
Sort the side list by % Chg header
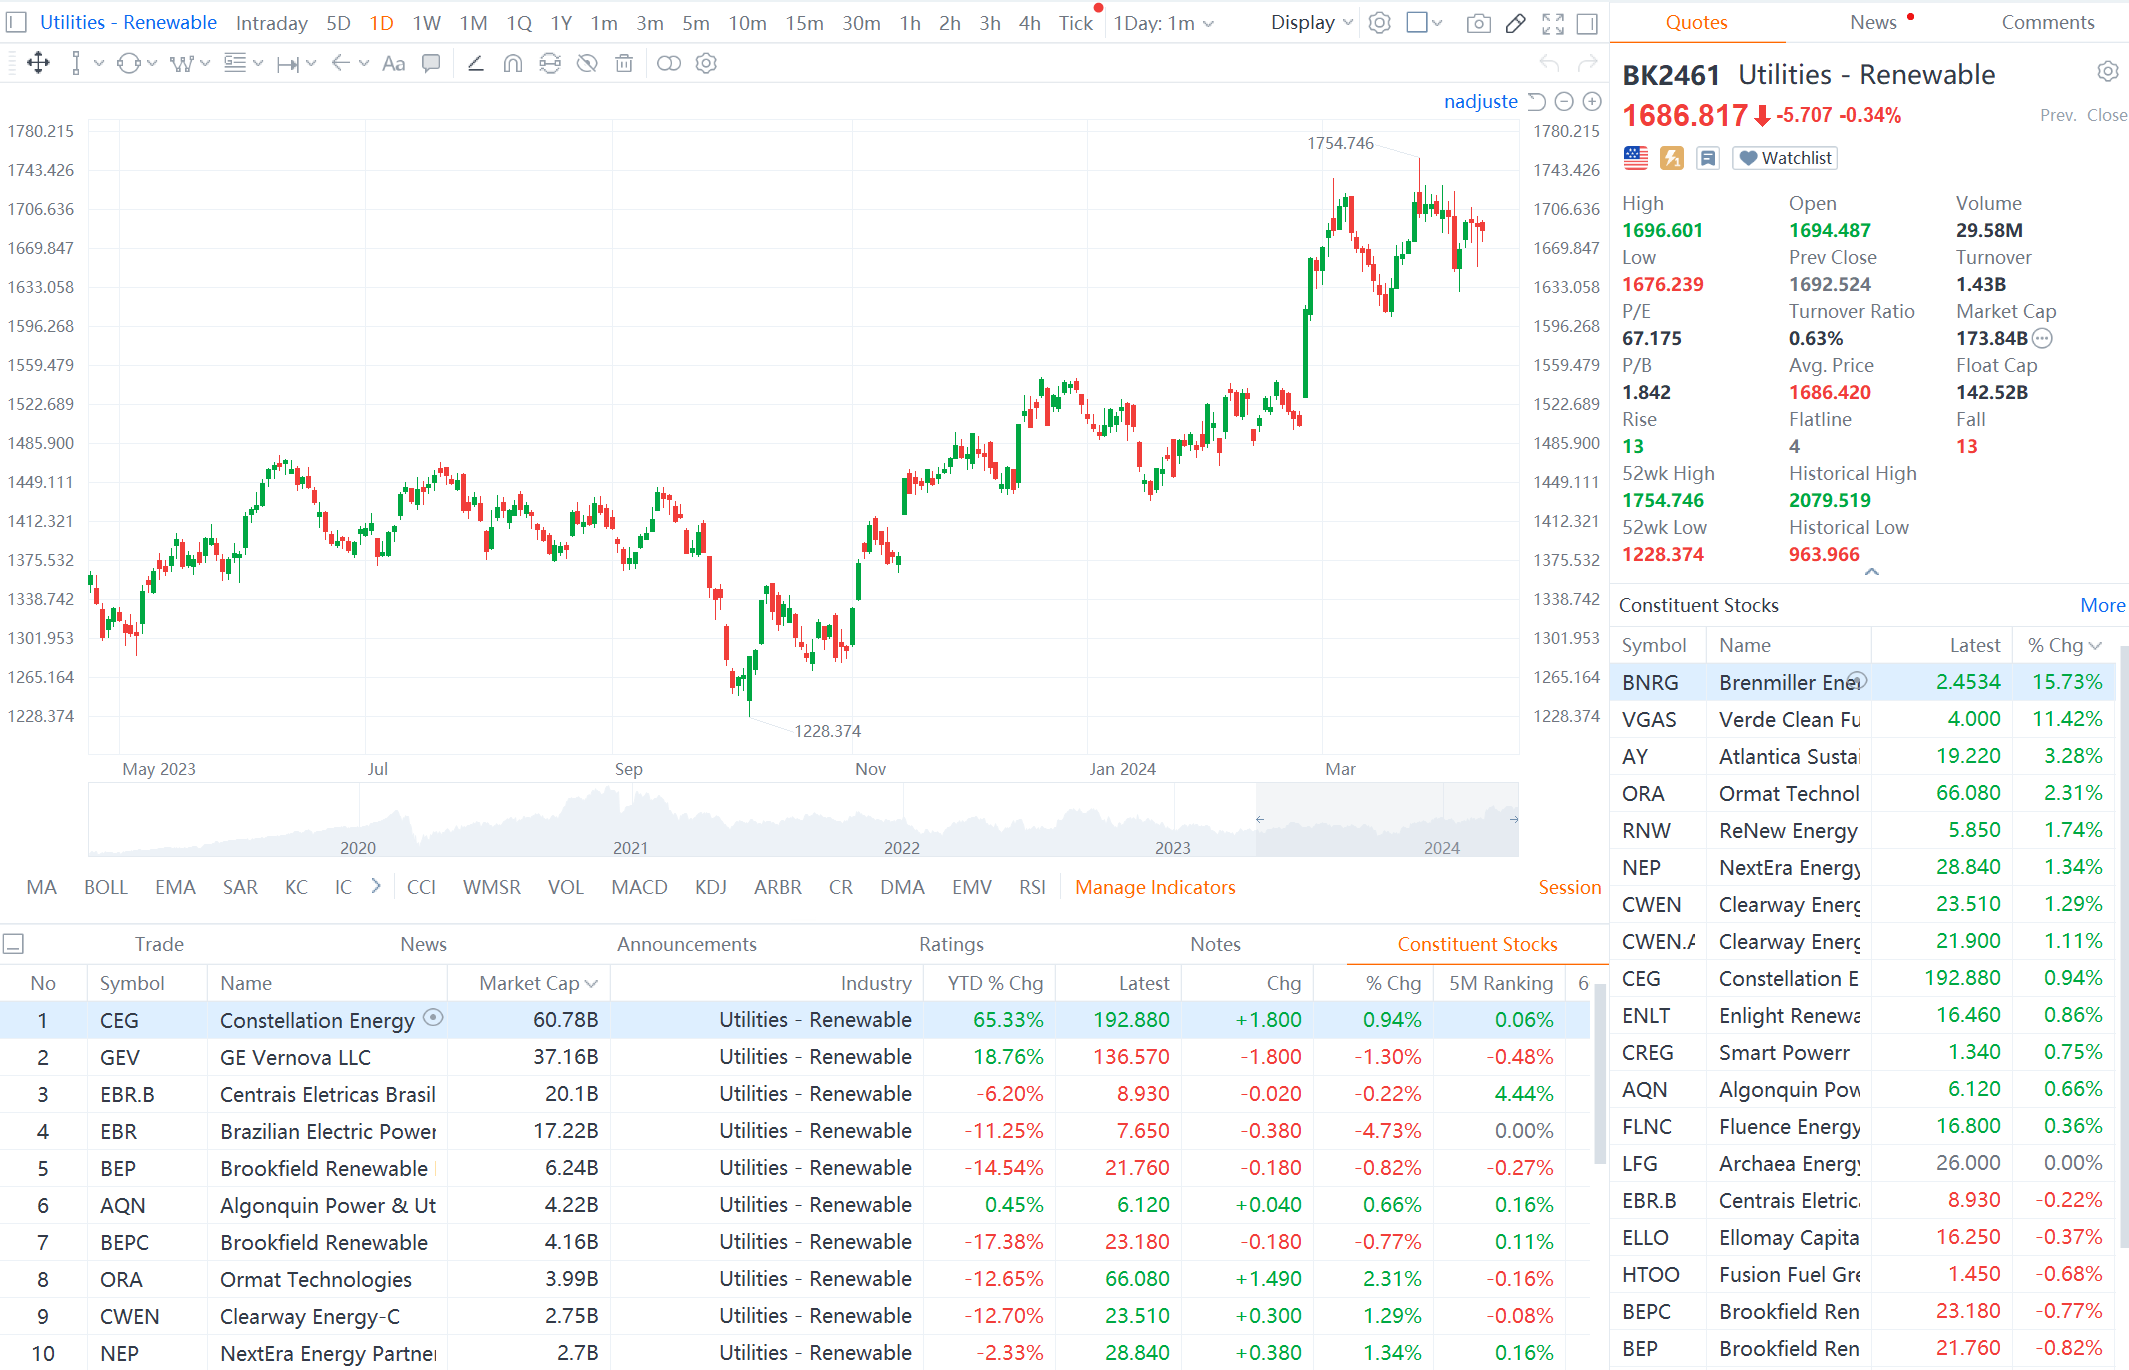[x=2064, y=646]
